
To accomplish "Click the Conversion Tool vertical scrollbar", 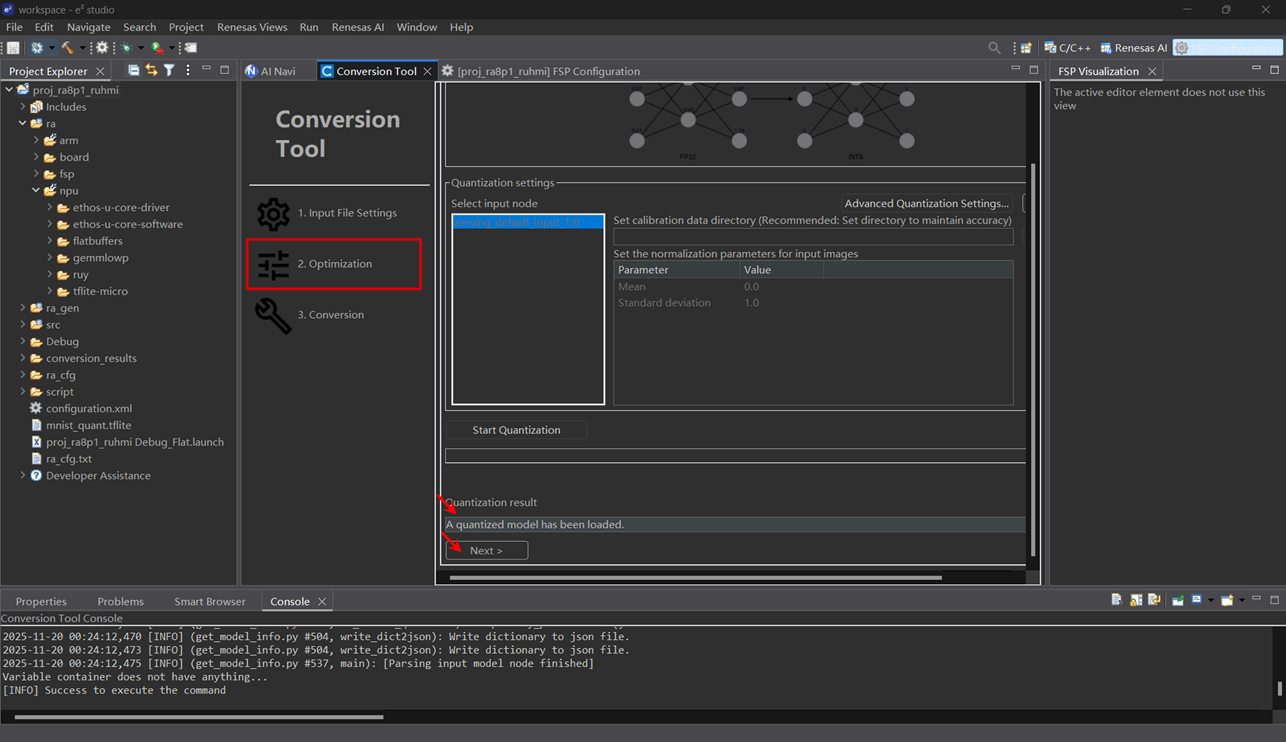I will [x=1034, y=360].
